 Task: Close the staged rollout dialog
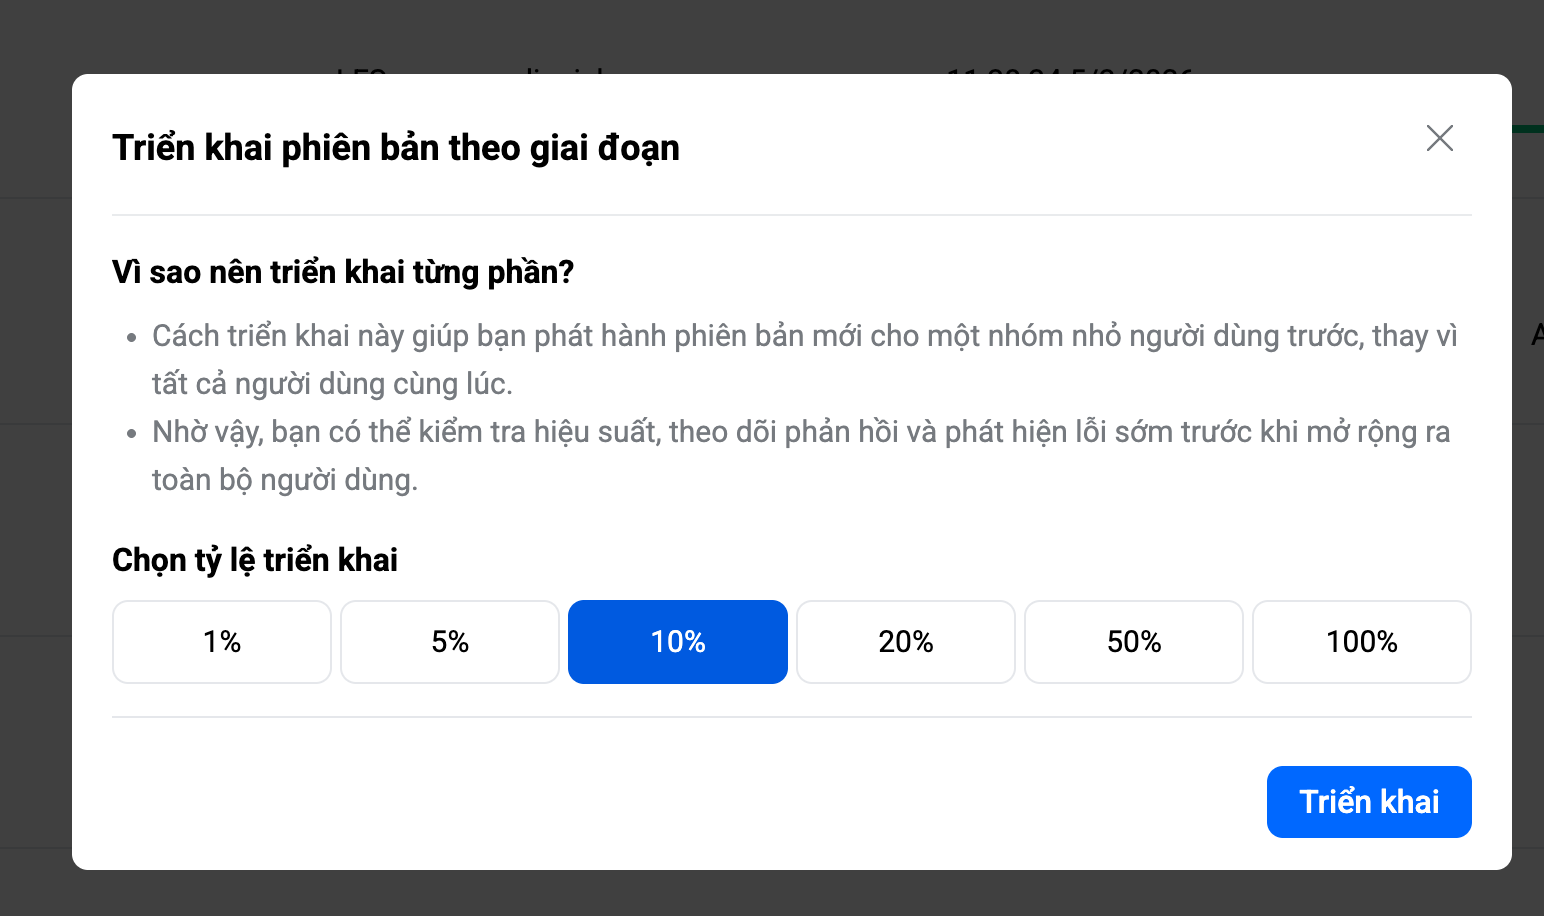pyautogui.click(x=1439, y=138)
